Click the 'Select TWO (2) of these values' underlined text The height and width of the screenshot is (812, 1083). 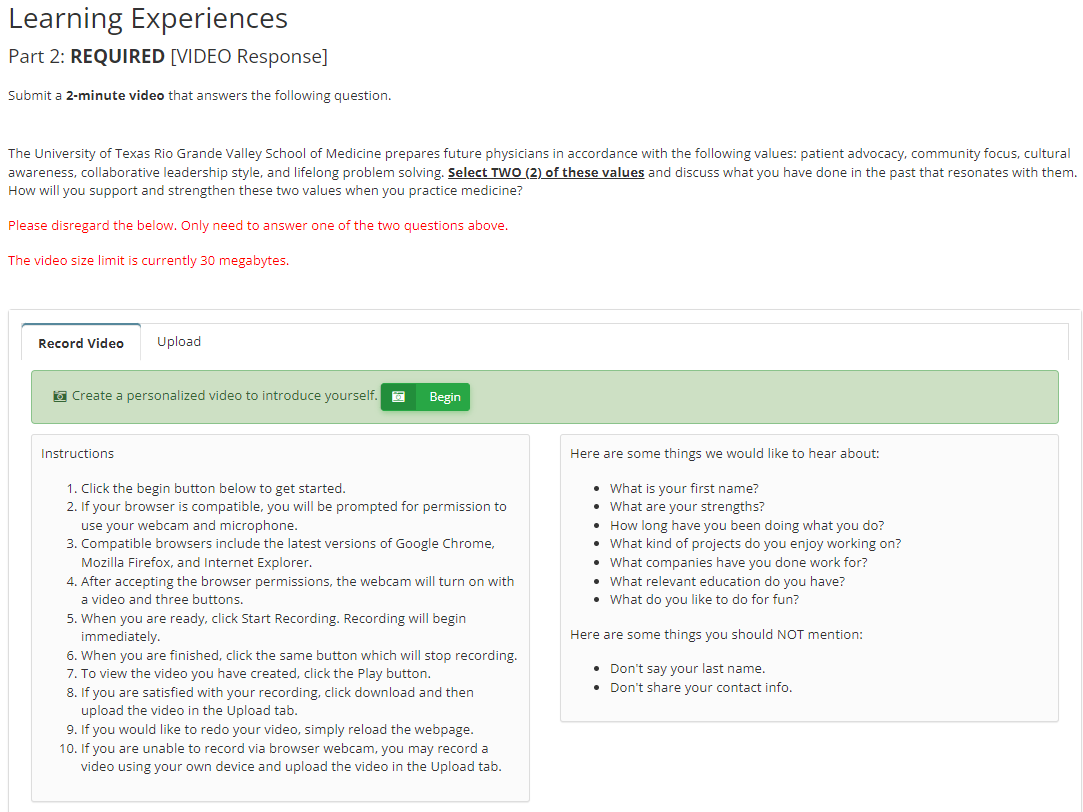546,172
